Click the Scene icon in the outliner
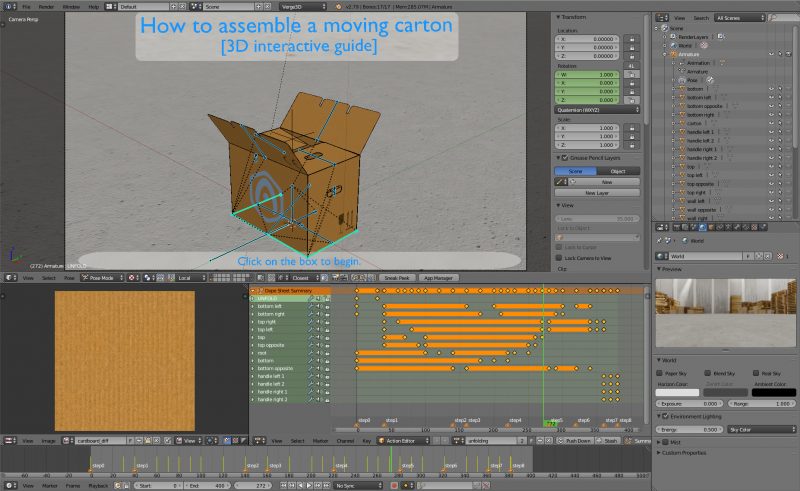 coord(666,28)
